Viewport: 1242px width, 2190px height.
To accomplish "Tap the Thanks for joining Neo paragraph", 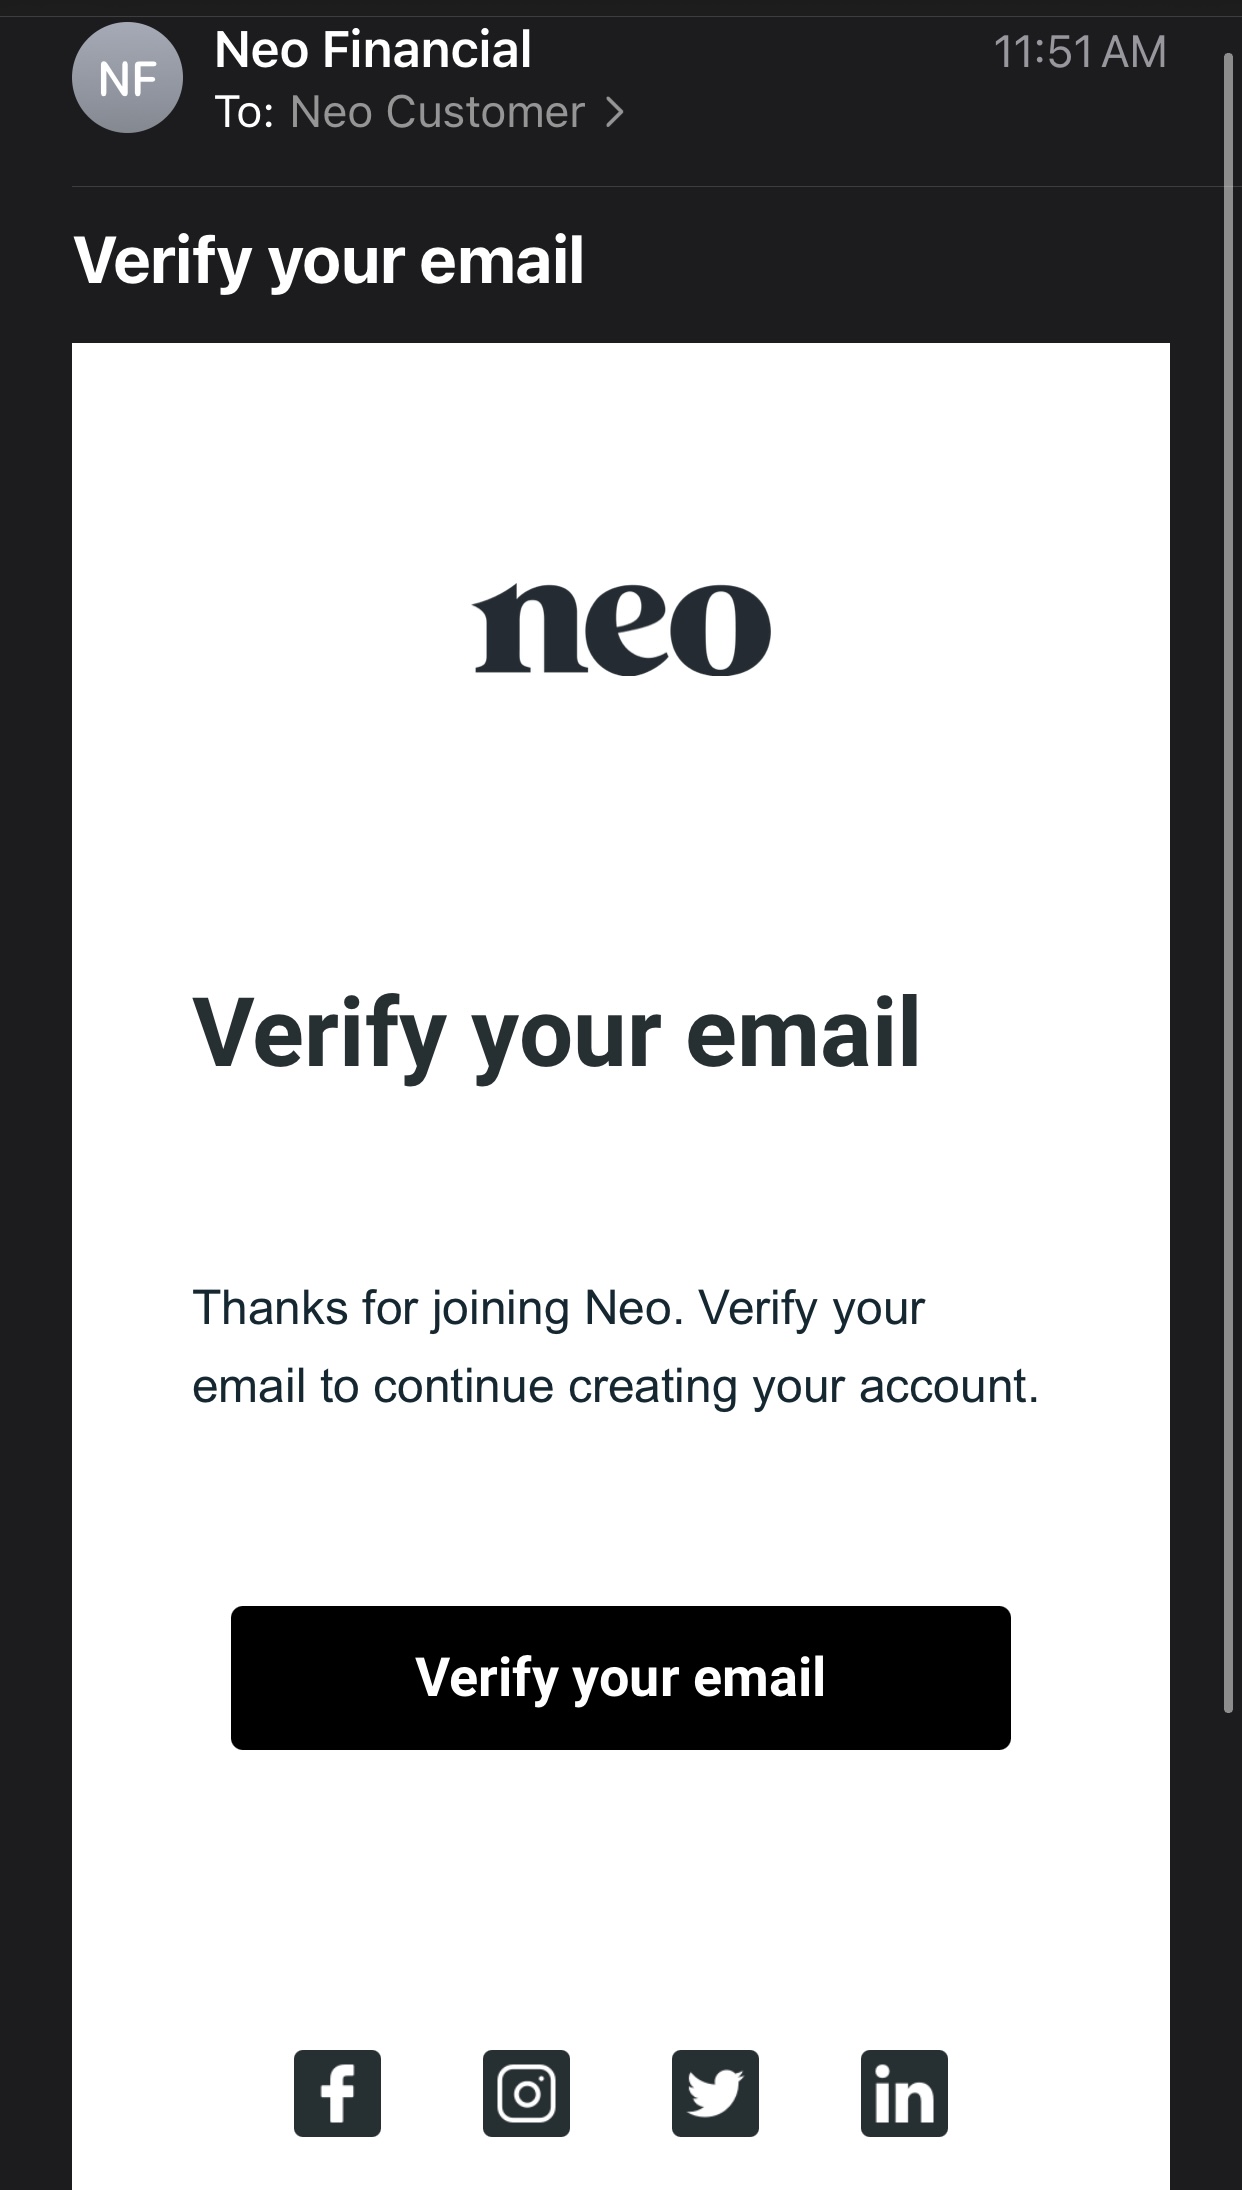I will point(616,1347).
